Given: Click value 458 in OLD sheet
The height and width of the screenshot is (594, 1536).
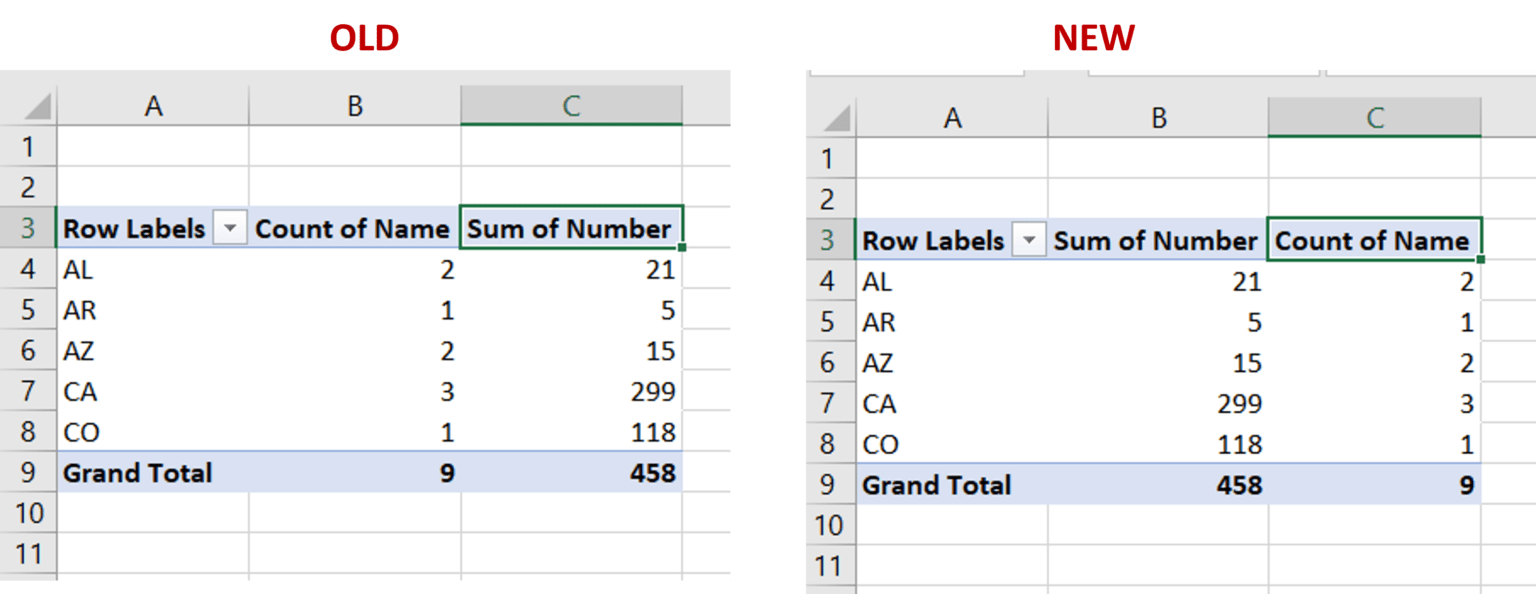Looking at the screenshot, I should click(x=652, y=472).
